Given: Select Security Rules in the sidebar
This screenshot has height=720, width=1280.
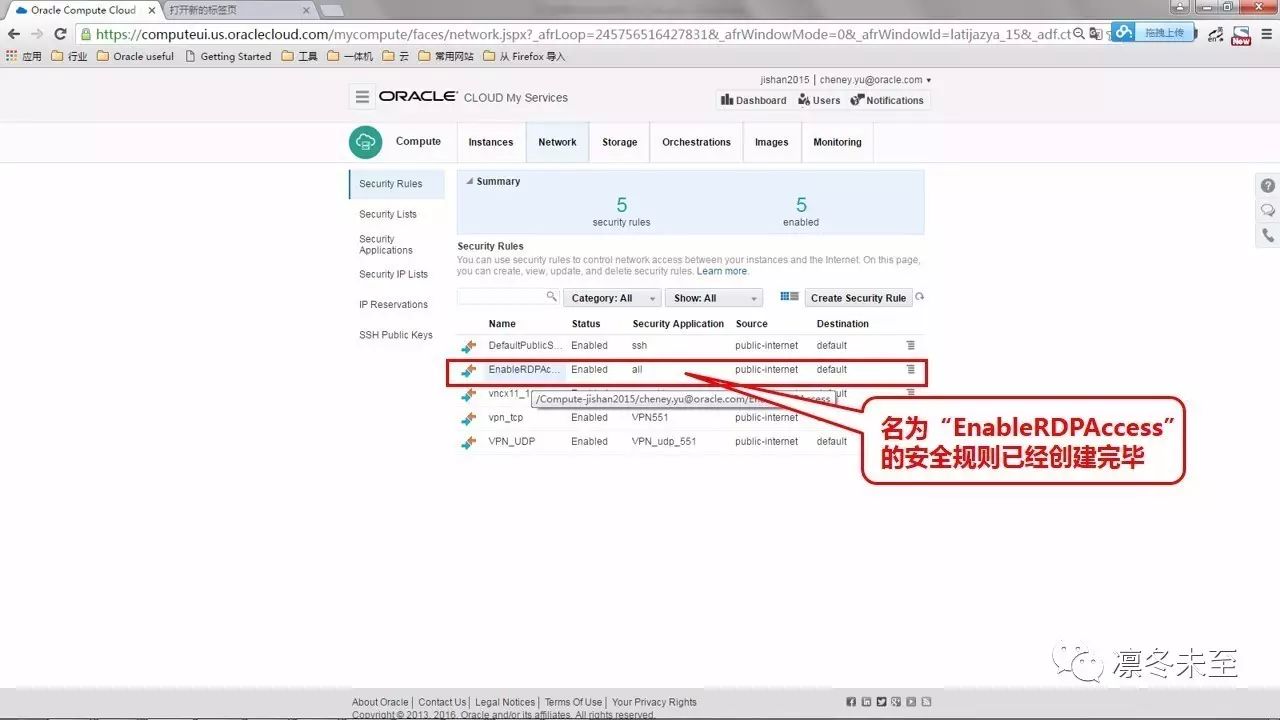Looking at the screenshot, I should coord(397,184).
